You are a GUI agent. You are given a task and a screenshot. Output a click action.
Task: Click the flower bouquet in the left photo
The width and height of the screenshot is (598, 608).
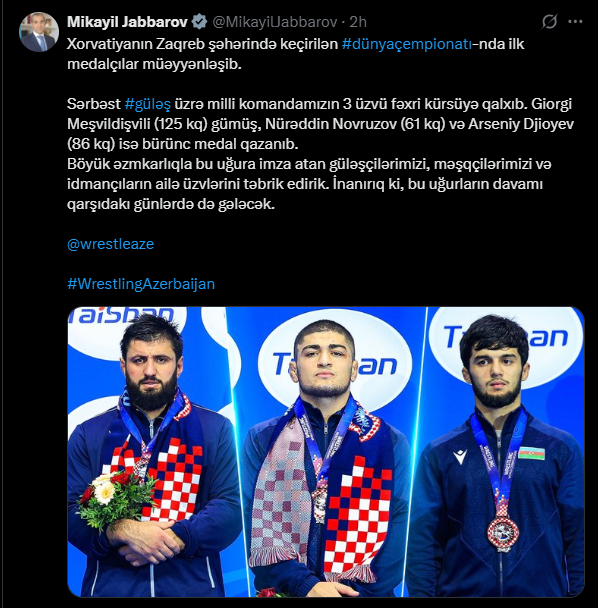(114, 499)
